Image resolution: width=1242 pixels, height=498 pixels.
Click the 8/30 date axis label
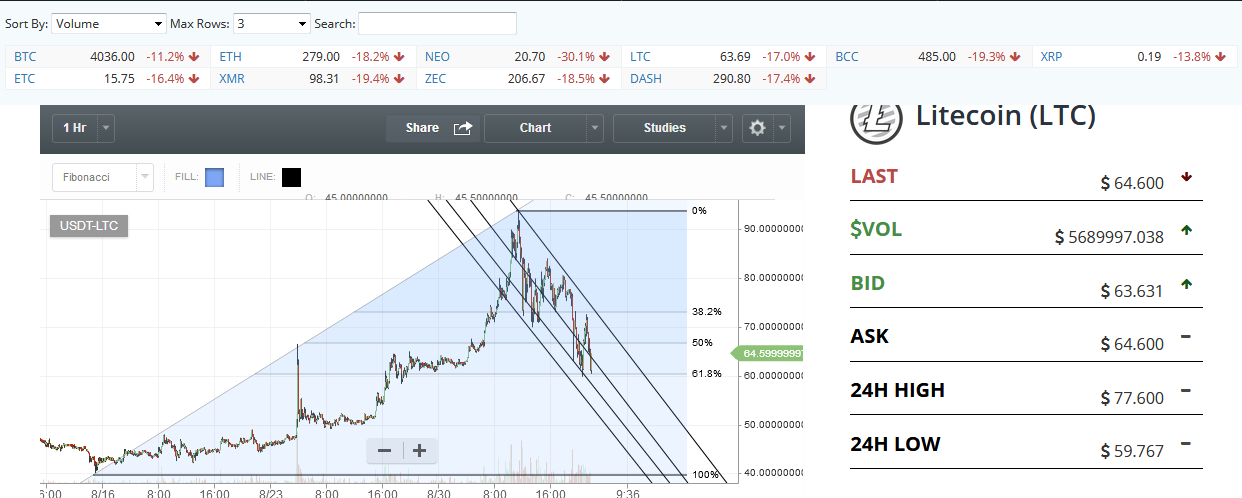click(439, 493)
